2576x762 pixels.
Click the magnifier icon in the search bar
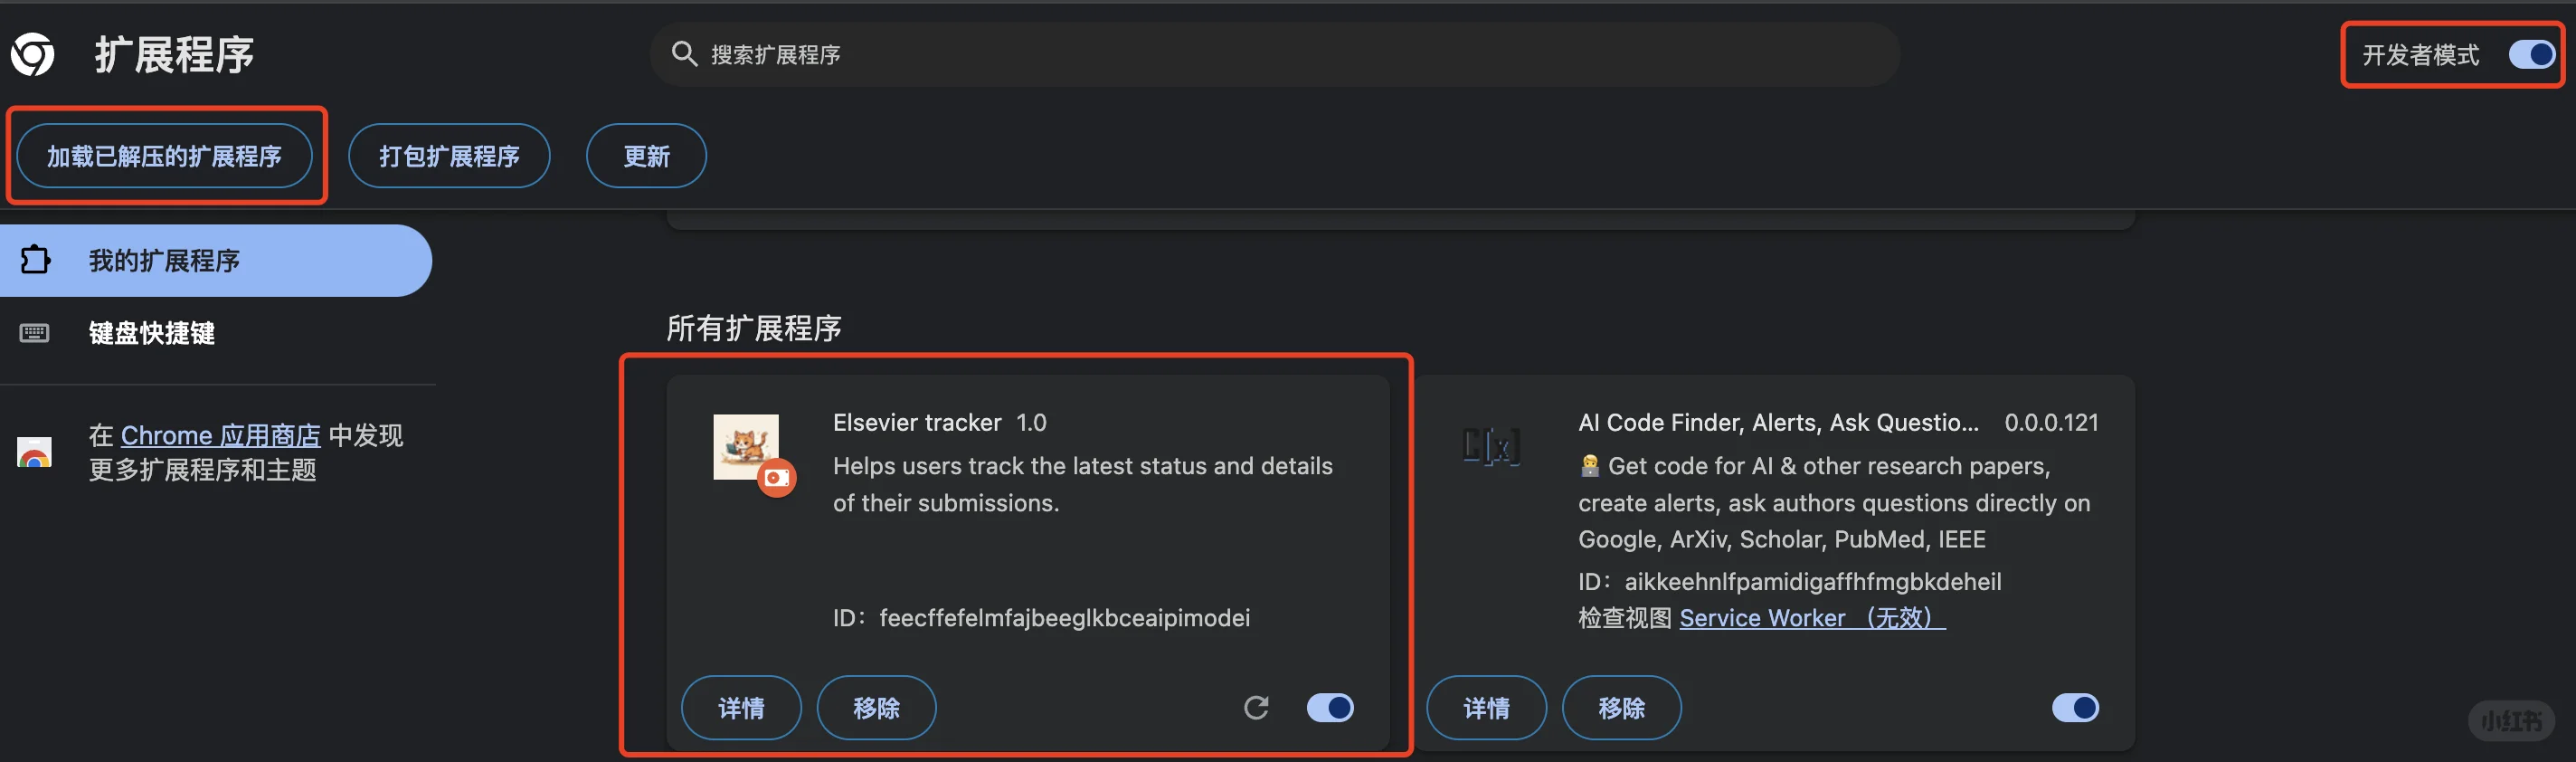pos(684,54)
